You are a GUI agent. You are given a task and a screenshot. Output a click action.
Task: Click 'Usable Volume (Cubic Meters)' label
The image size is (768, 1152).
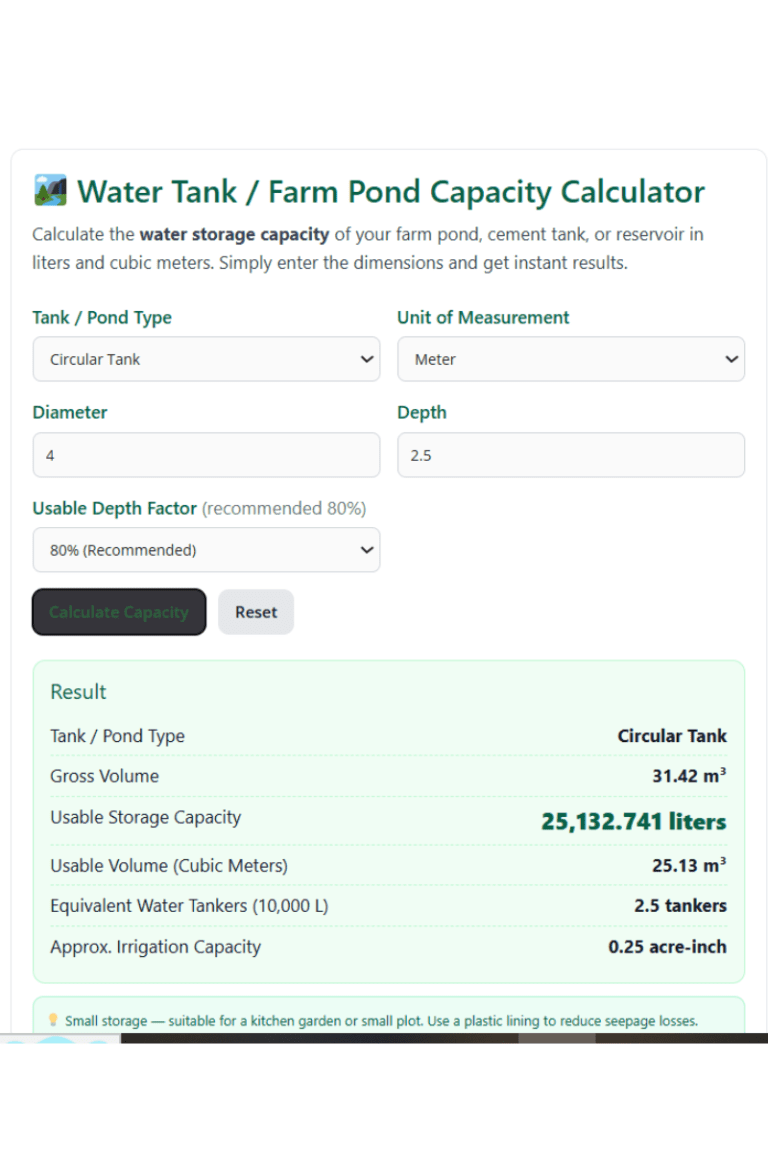click(169, 865)
